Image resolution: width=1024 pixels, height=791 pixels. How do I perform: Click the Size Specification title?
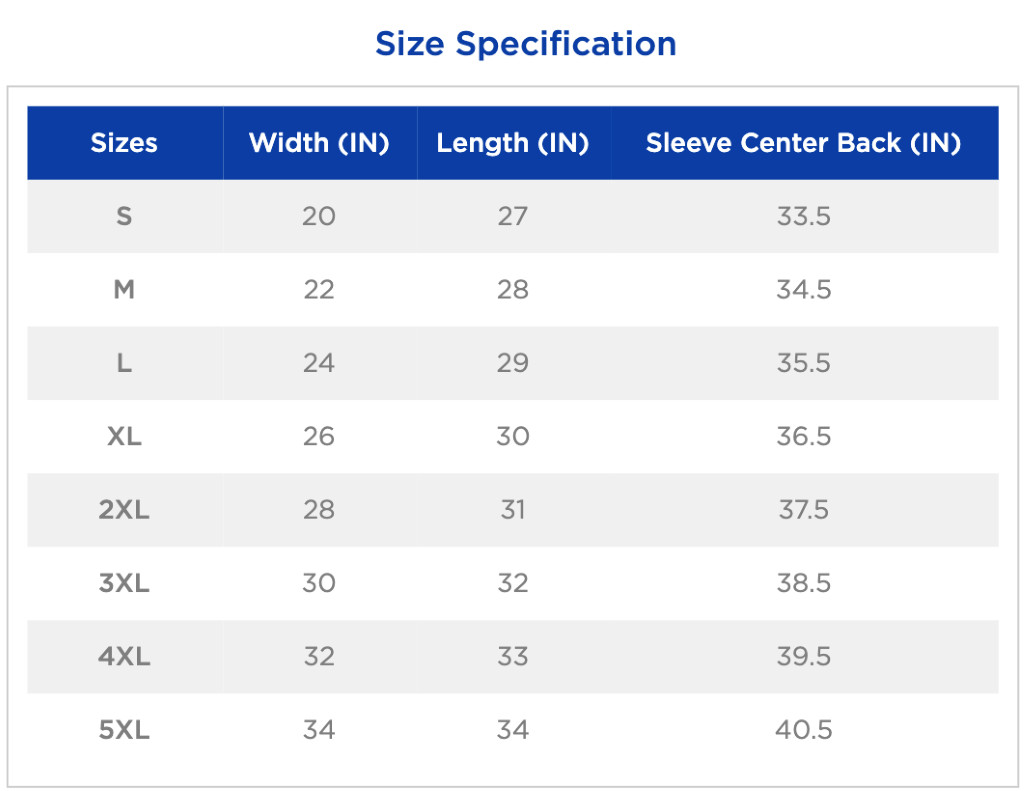coord(525,44)
